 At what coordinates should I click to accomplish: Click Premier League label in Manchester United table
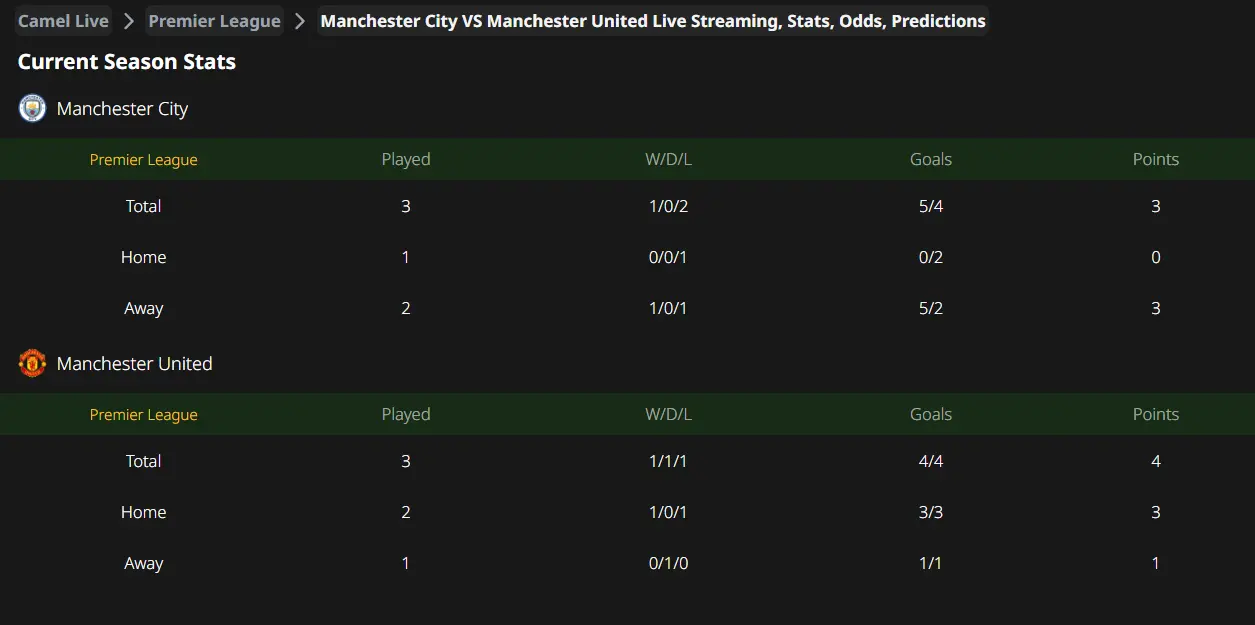click(144, 415)
